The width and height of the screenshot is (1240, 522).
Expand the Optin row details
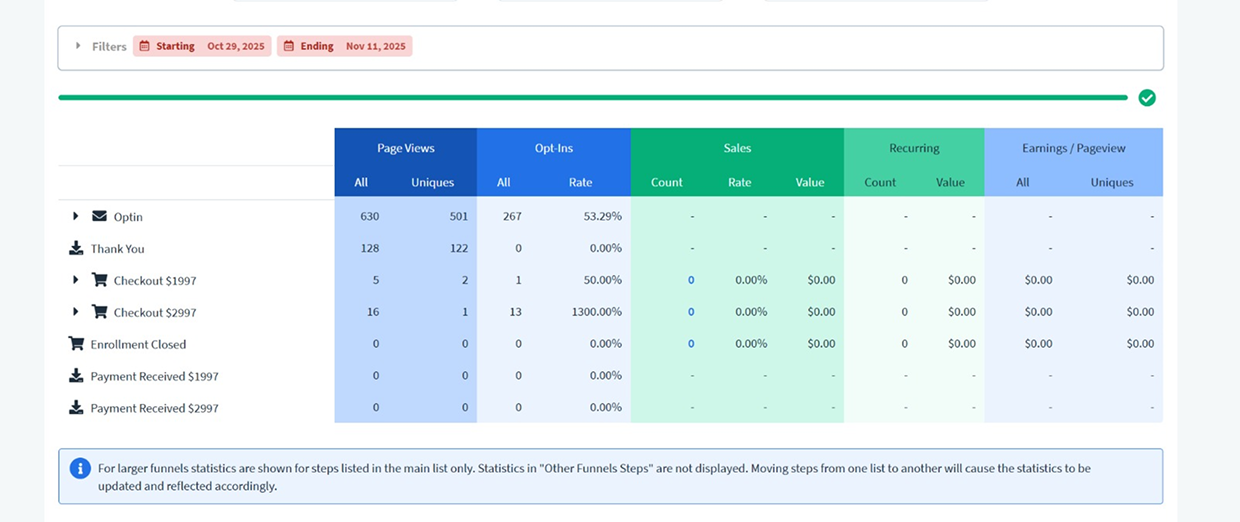click(76, 216)
